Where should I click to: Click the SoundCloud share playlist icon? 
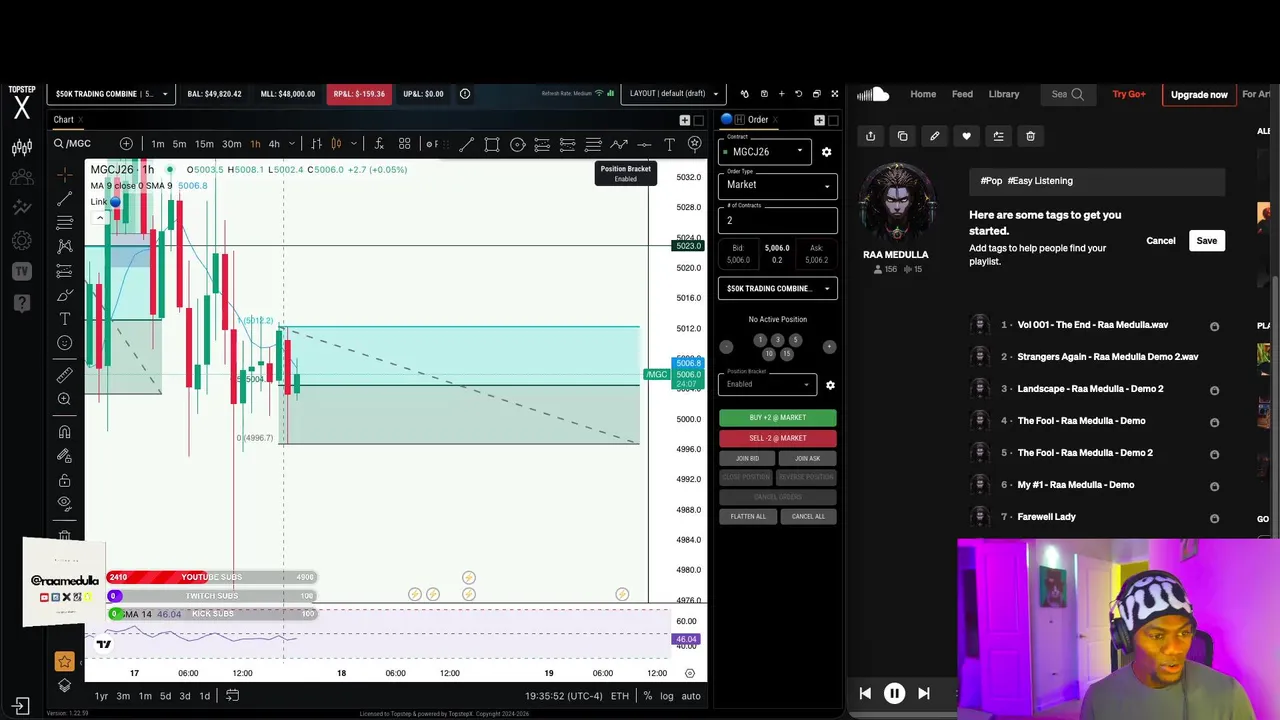coord(870,136)
